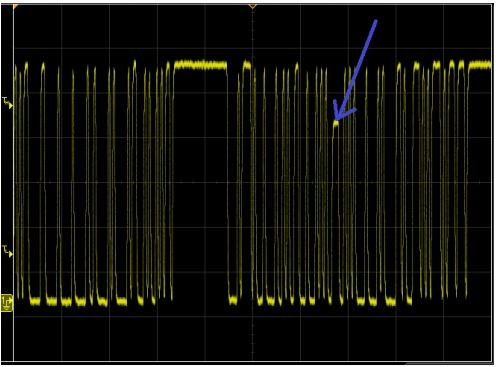This screenshot has width=498, height=367.
Task: Select the runt pulse peak under the arrow
Action: tap(336, 124)
